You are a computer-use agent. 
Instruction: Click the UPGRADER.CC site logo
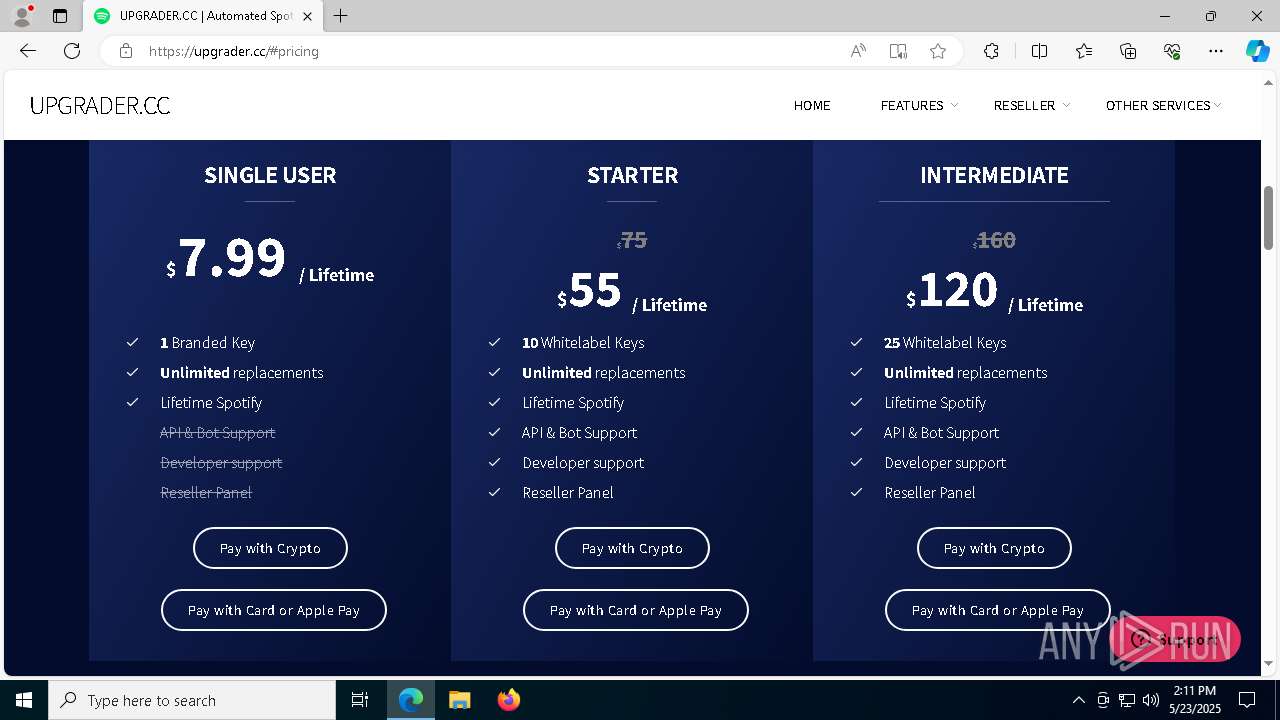[x=100, y=106]
